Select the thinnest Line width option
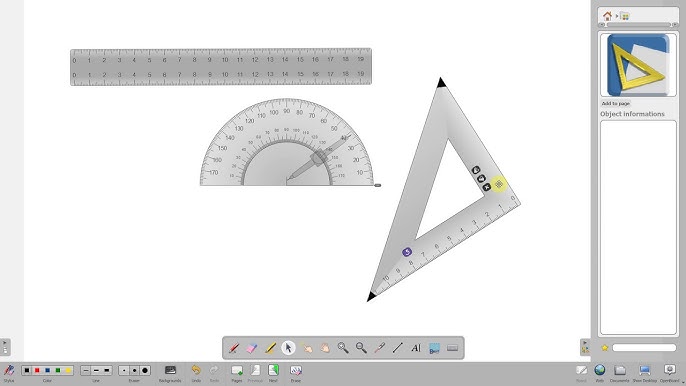This screenshot has width=686, height=386. point(86,370)
